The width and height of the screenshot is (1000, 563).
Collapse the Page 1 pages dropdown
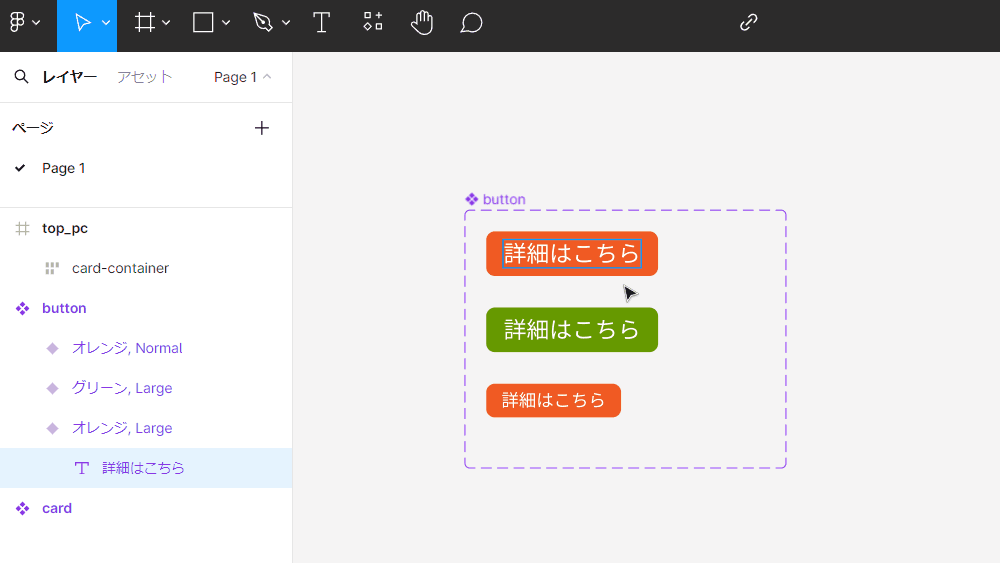[x=242, y=77]
